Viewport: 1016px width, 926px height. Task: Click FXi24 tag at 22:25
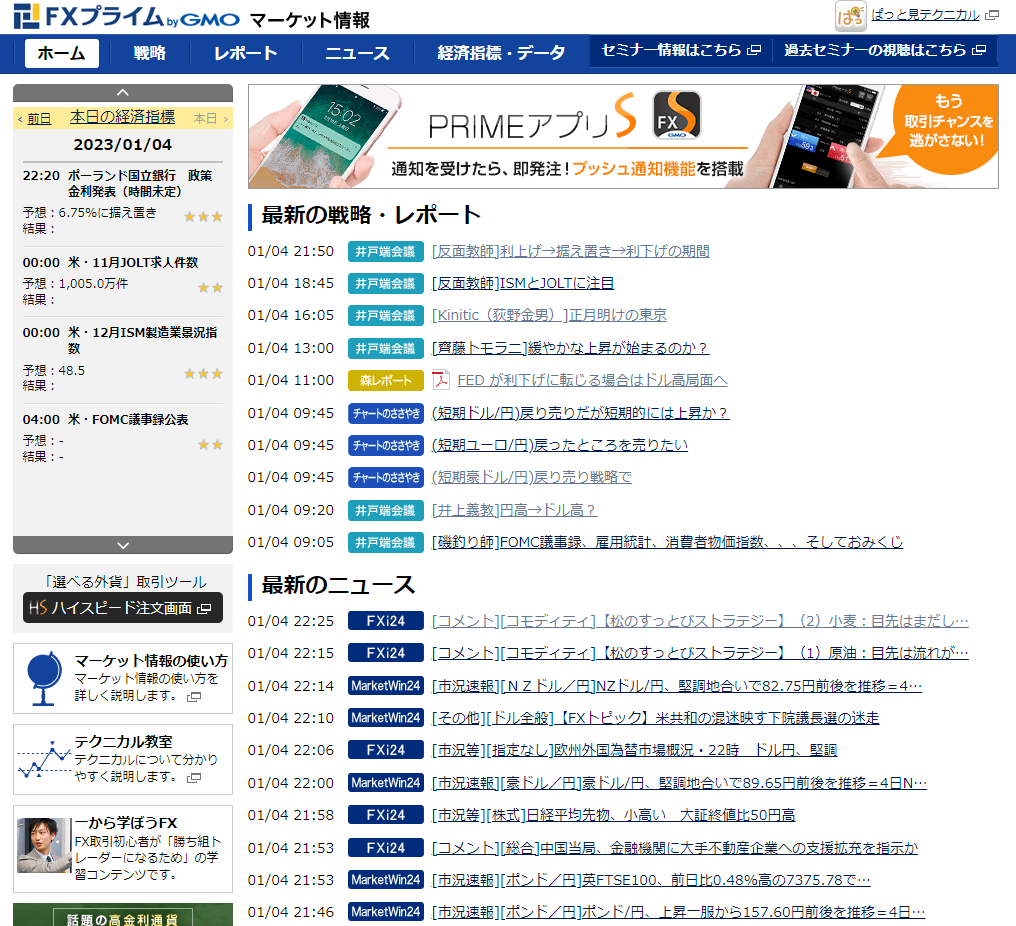coord(386,621)
